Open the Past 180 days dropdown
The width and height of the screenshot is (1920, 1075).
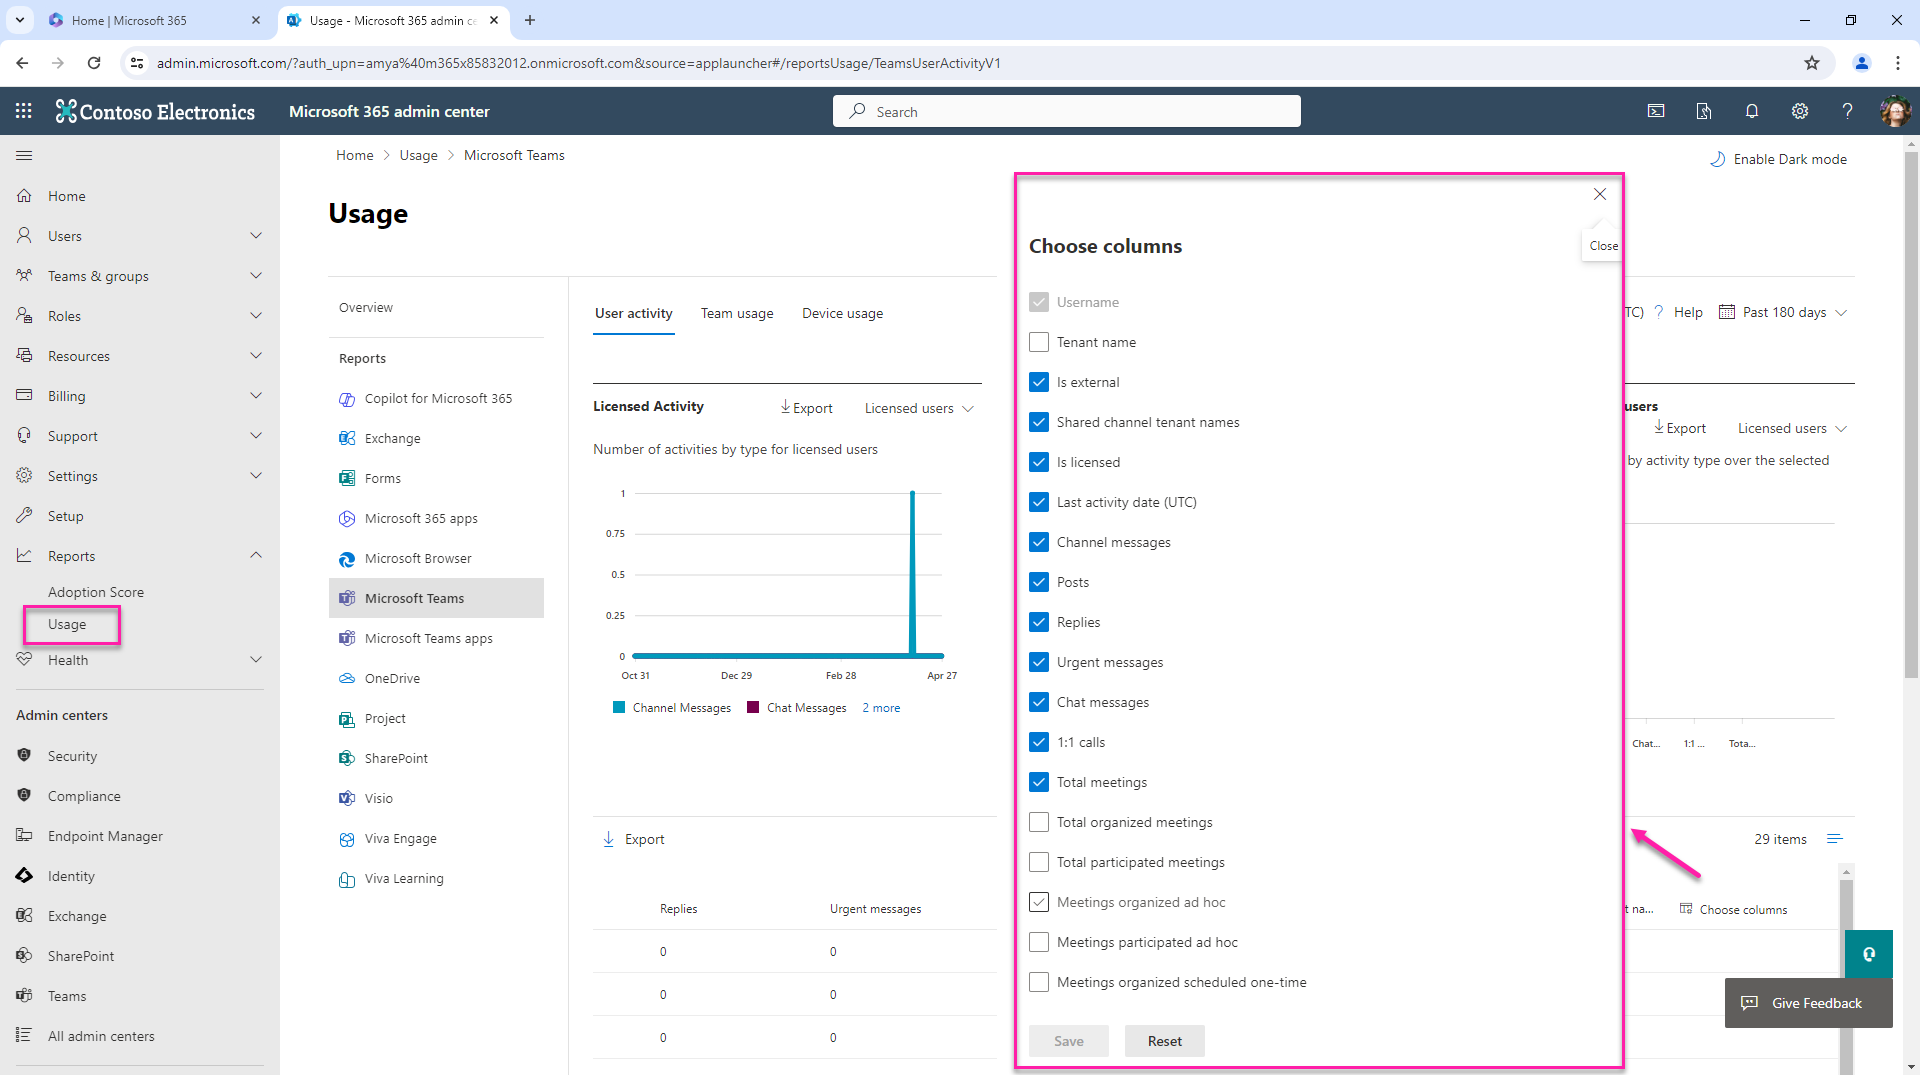click(x=1784, y=312)
